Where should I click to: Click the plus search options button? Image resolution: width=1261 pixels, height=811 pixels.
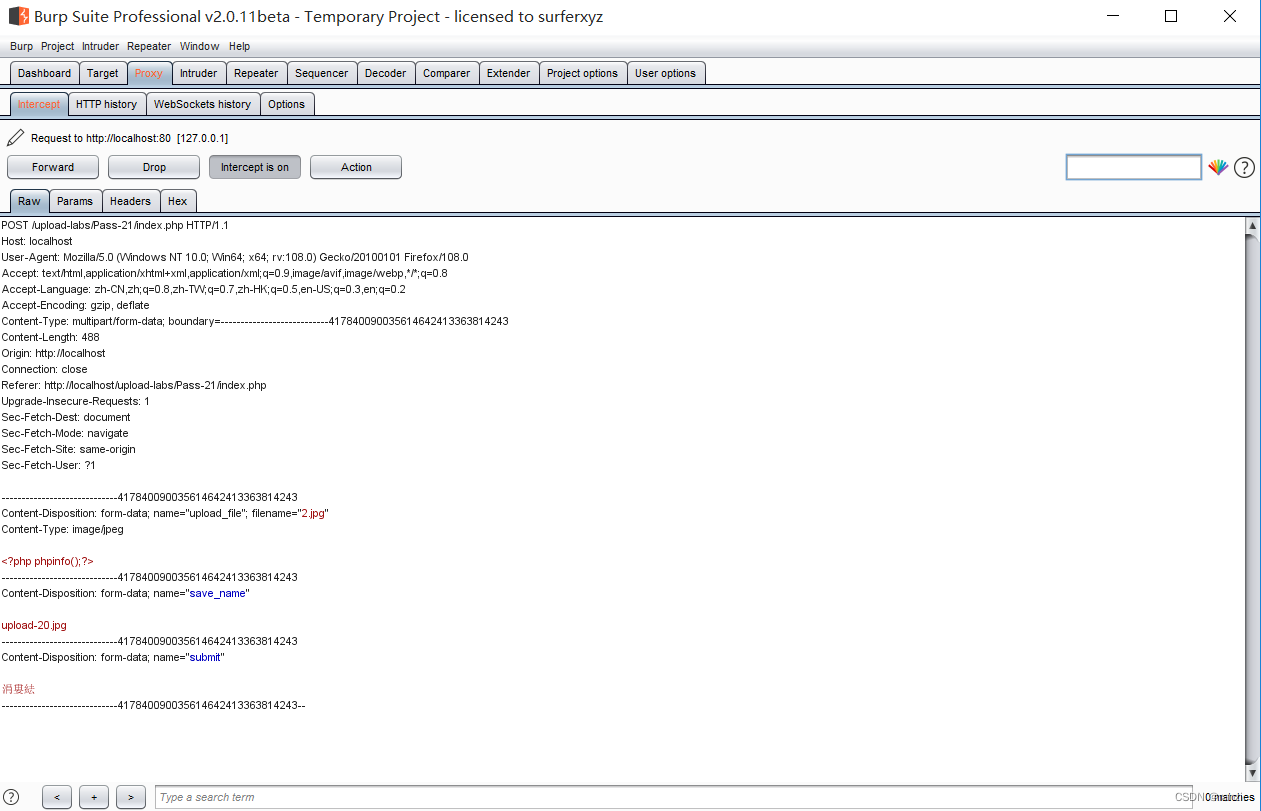(x=94, y=797)
